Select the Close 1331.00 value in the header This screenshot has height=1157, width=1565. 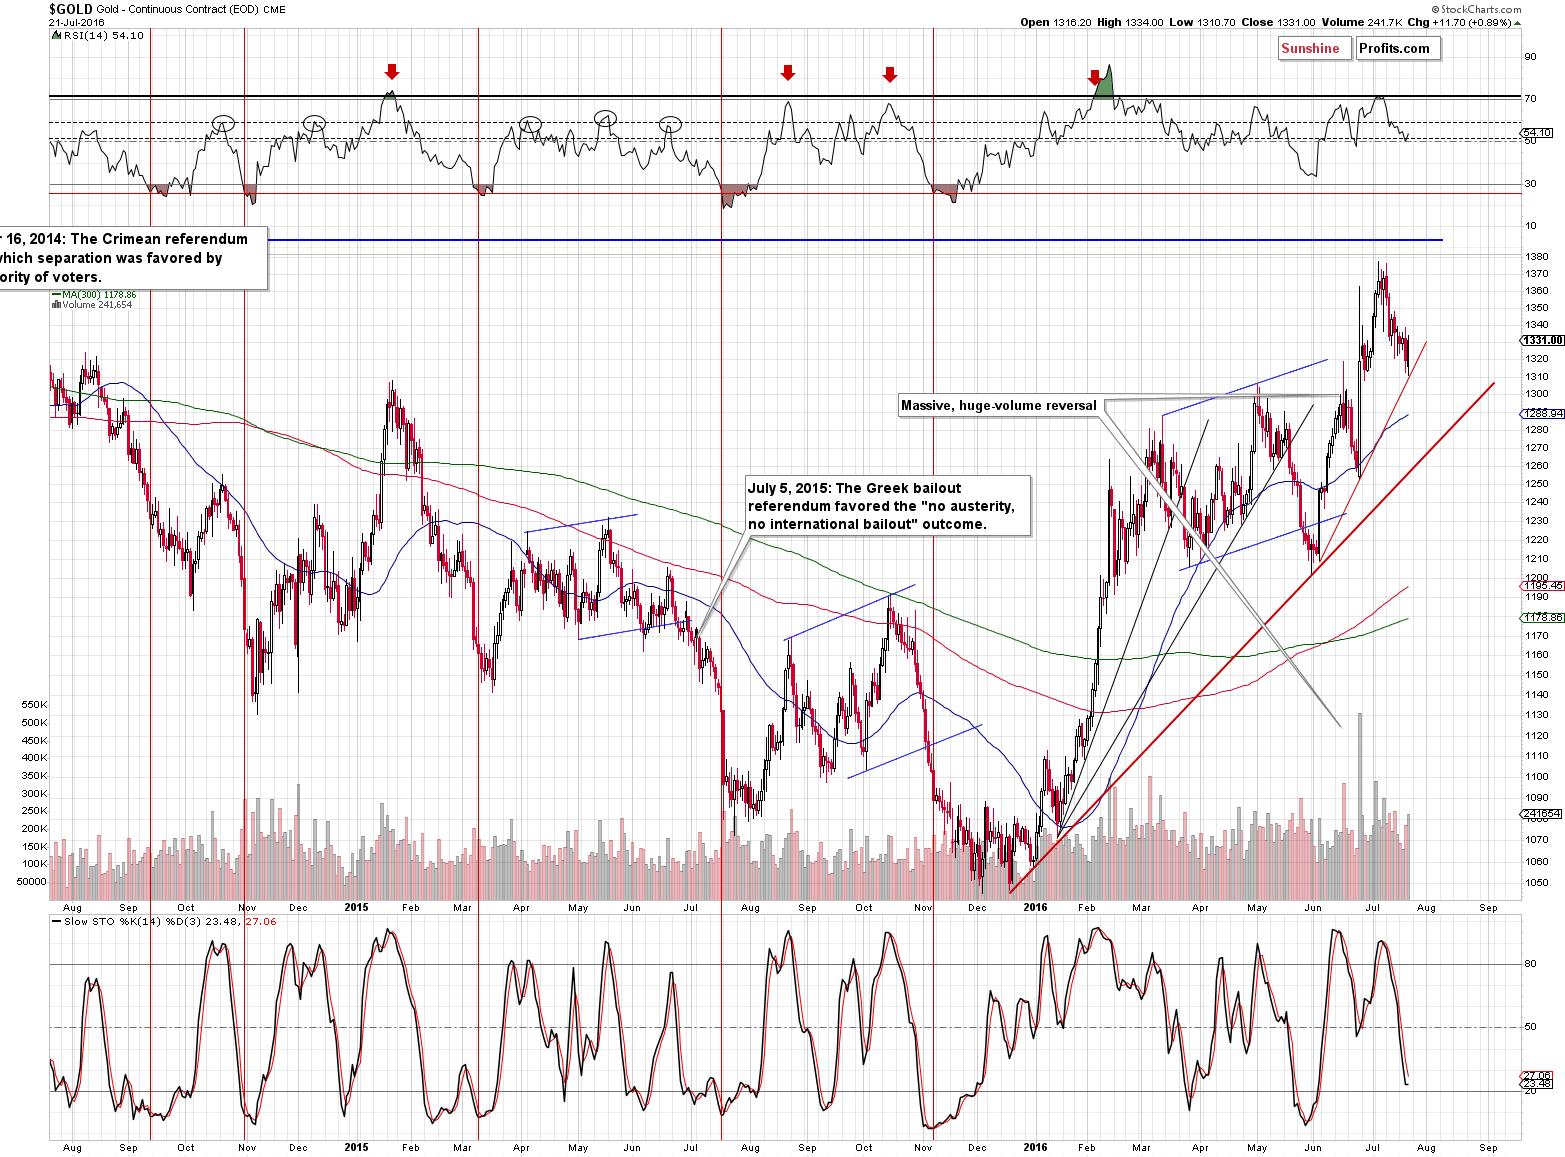pyautogui.click(x=1279, y=22)
